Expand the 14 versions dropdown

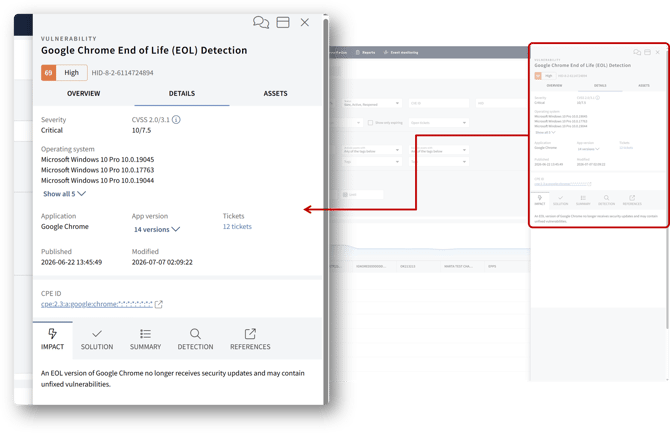point(157,230)
